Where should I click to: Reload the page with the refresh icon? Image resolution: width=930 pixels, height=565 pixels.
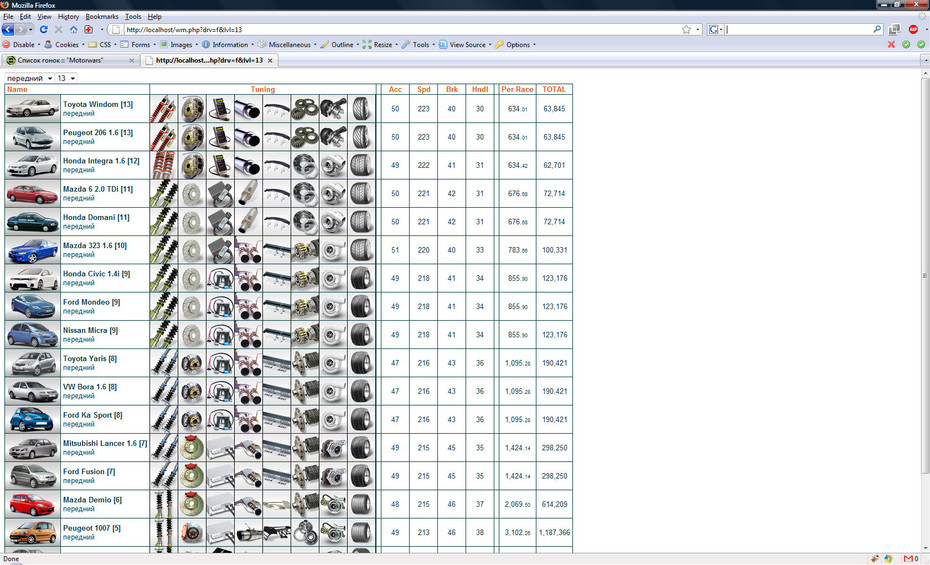(x=43, y=29)
